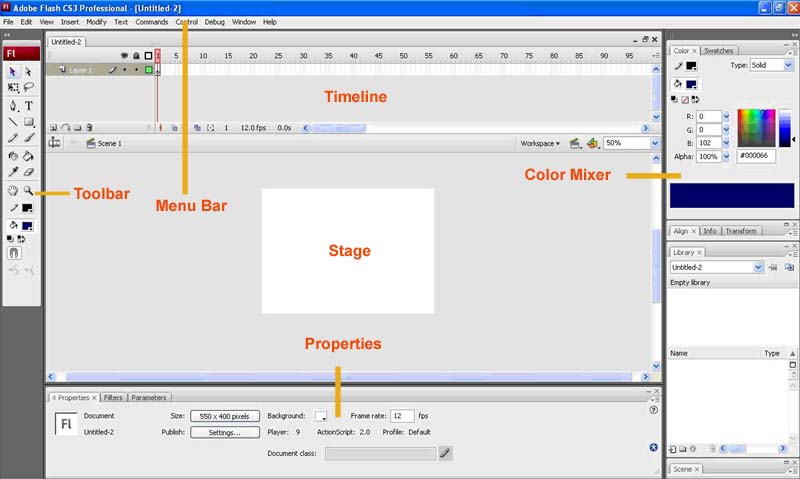Open the Type Solid dropdown in Color panel
The width and height of the screenshot is (800, 479).
788,65
